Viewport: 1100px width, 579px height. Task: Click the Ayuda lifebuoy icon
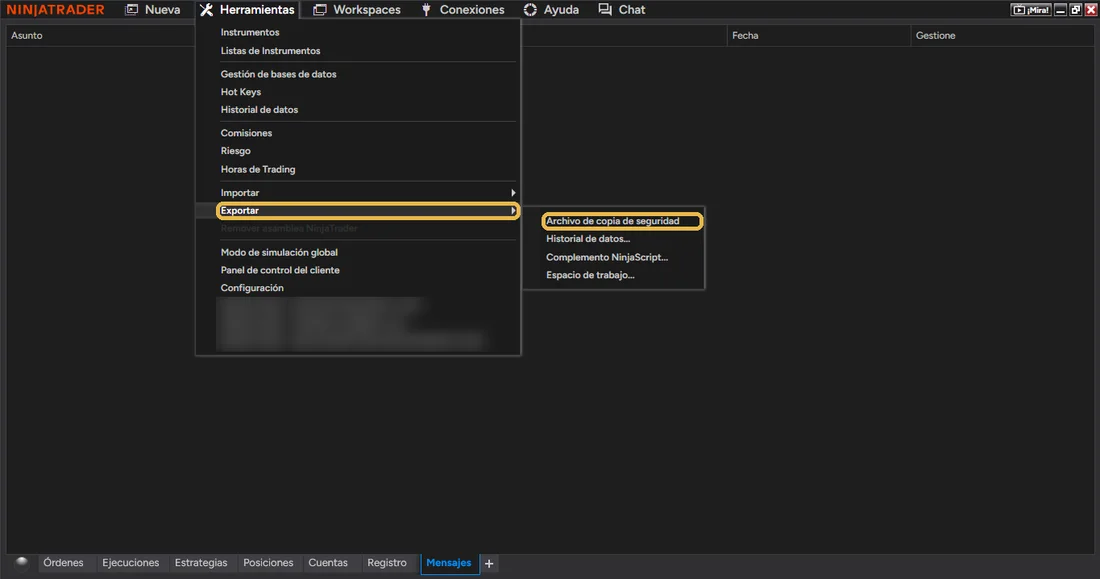[x=530, y=10]
